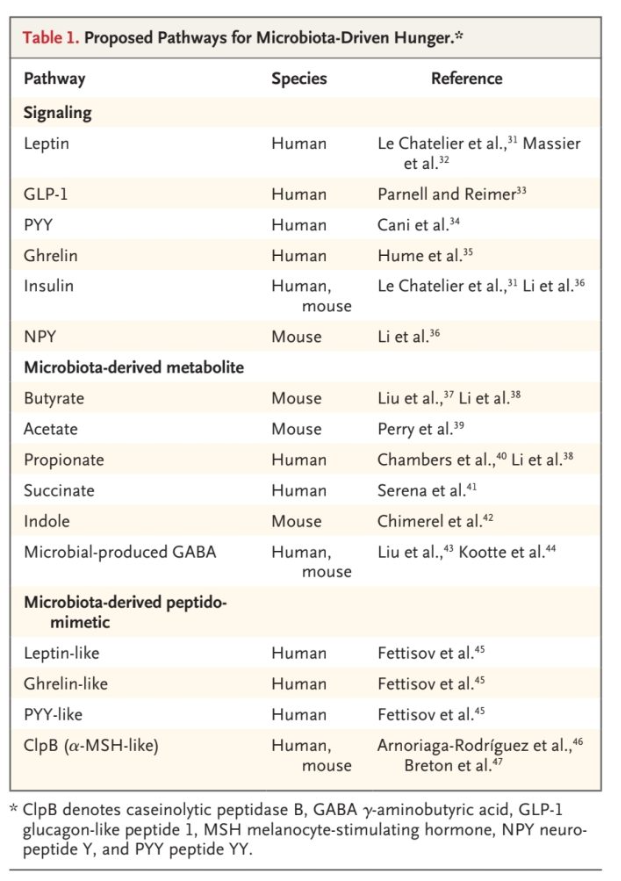Click the Microbiota-derived peptidomimetic heading
621x881 pixels.
125,612
